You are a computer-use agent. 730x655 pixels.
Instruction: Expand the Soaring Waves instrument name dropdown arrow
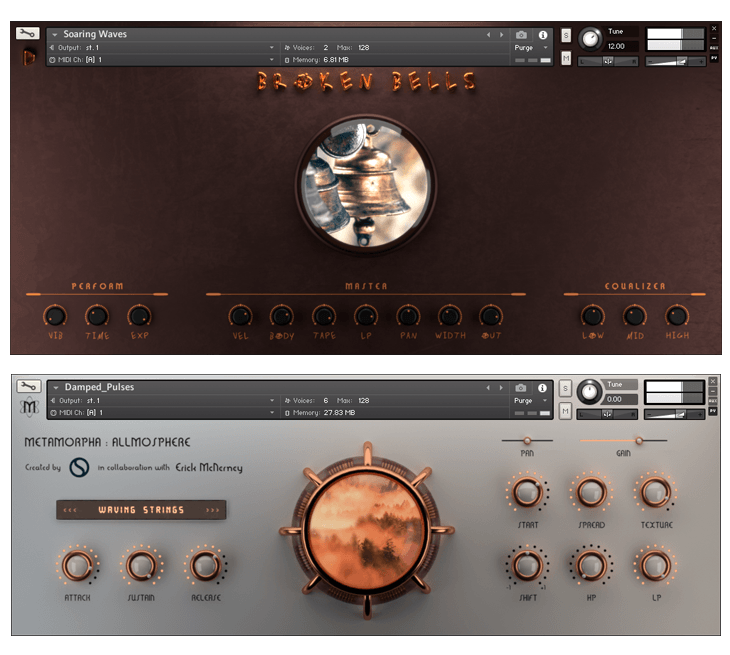(x=55, y=35)
